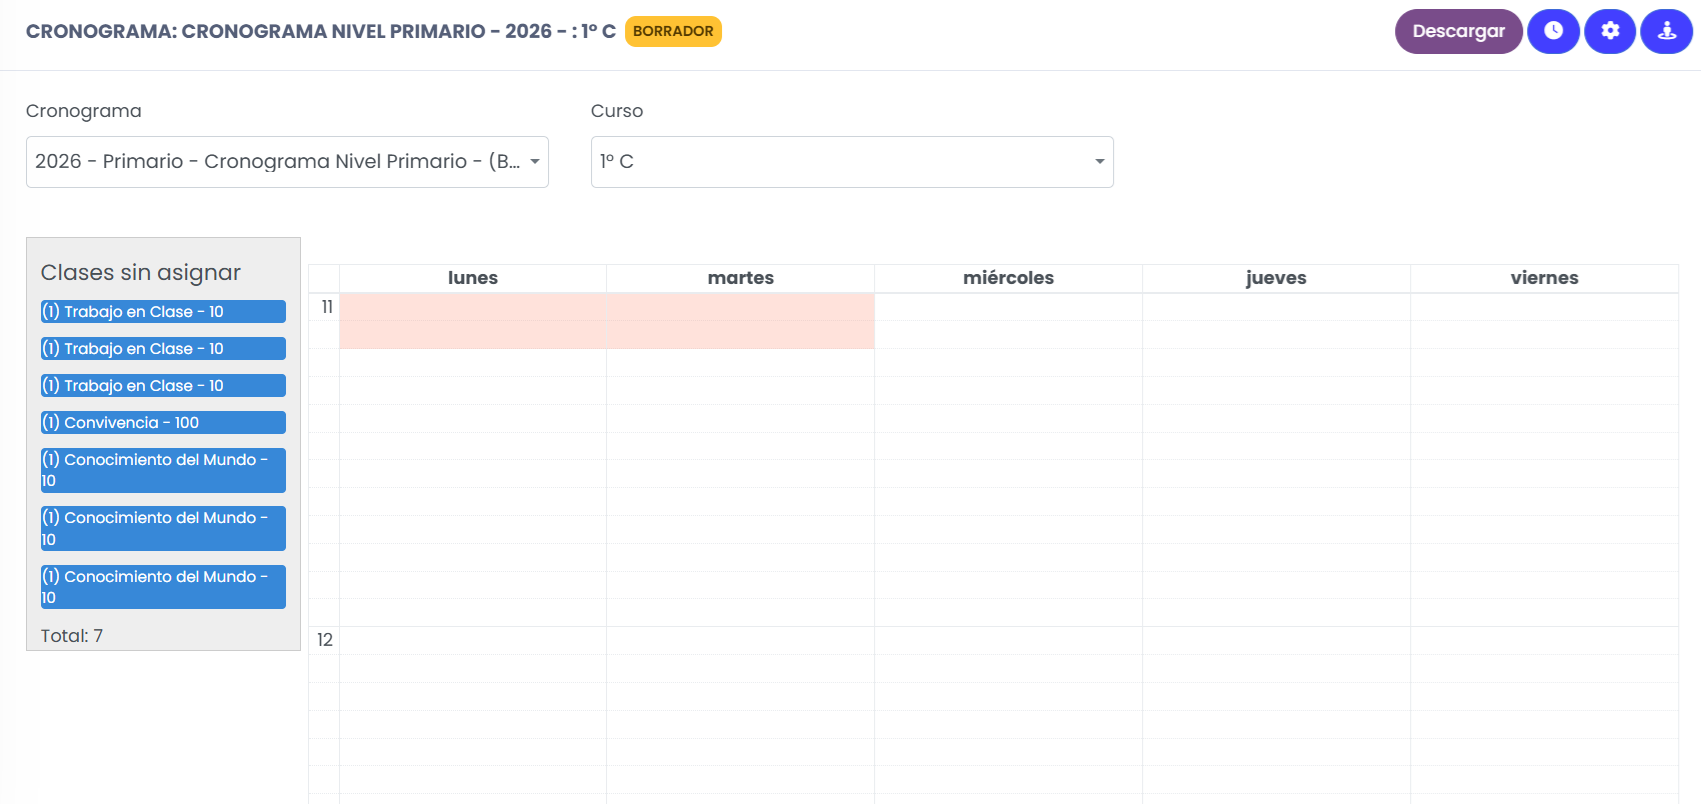This screenshot has height=804, width=1701.
Task: Click the 12 hour label
Action: coord(325,640)
